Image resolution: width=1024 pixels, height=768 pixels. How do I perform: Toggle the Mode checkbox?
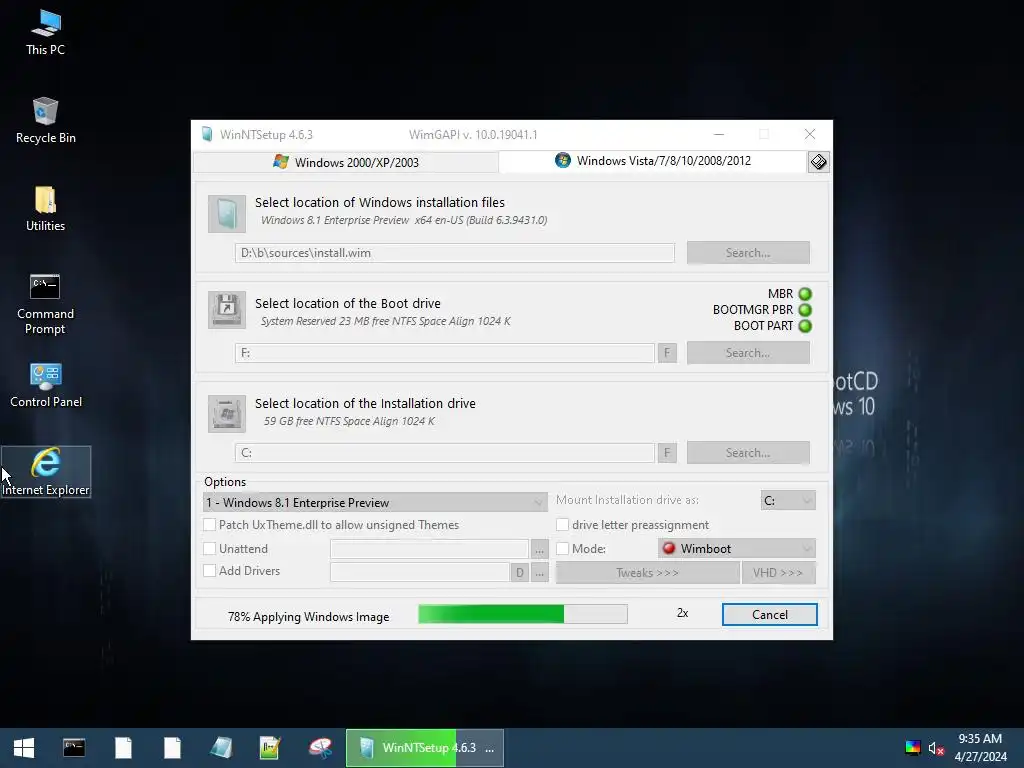tap(562, 549)
